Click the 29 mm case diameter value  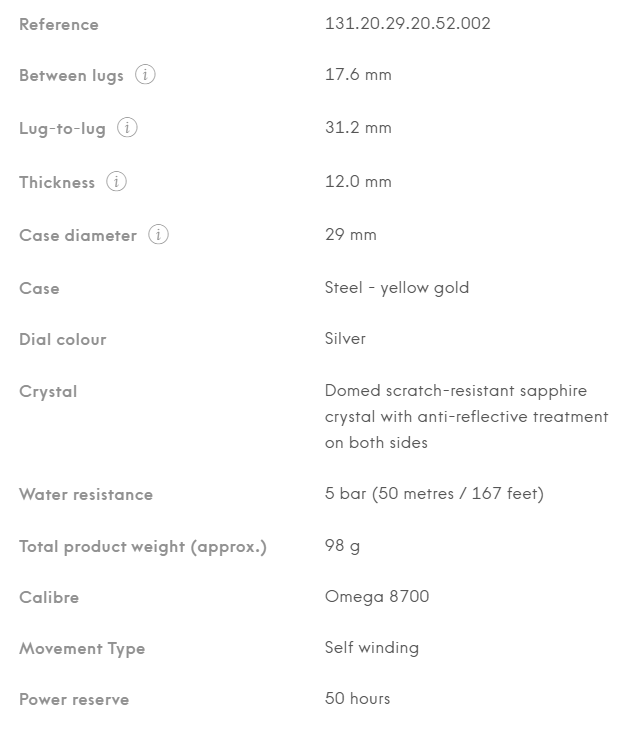tap(351, 235)
